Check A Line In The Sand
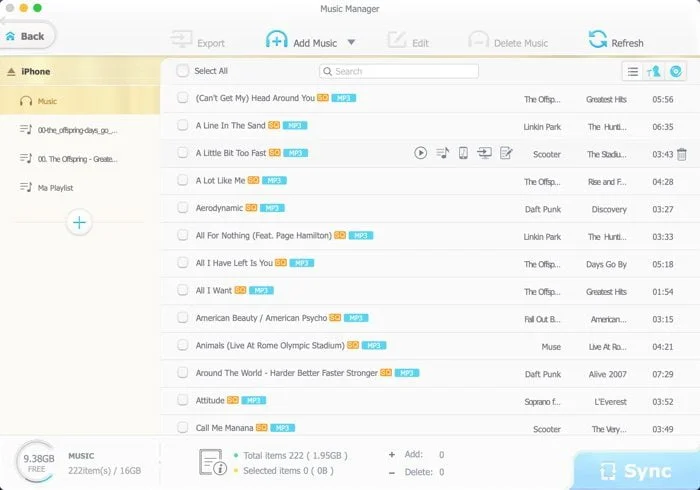Screen dimensions: 700x490 183,125
